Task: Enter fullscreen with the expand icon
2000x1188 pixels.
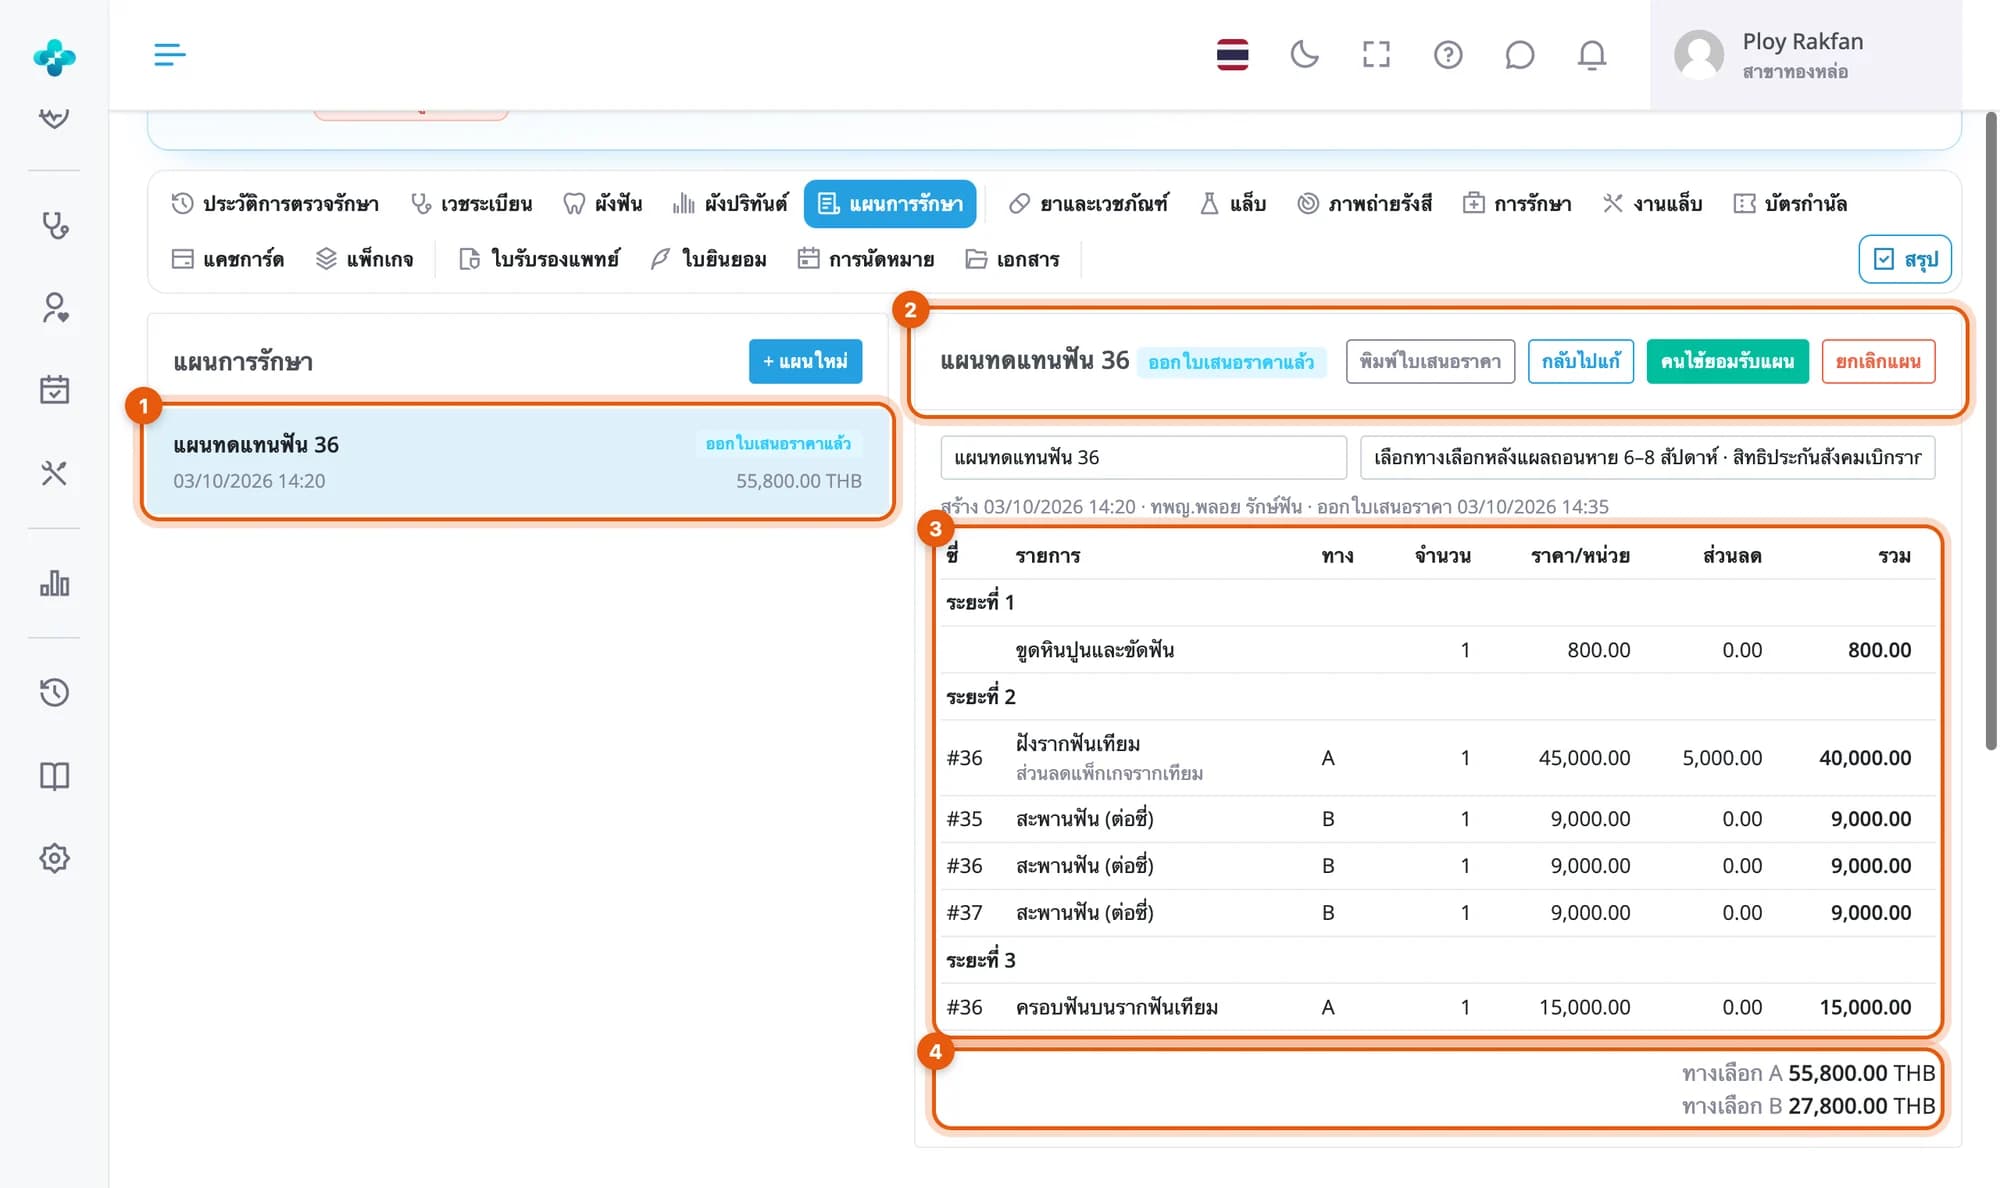Action: tap(1376, 54)
